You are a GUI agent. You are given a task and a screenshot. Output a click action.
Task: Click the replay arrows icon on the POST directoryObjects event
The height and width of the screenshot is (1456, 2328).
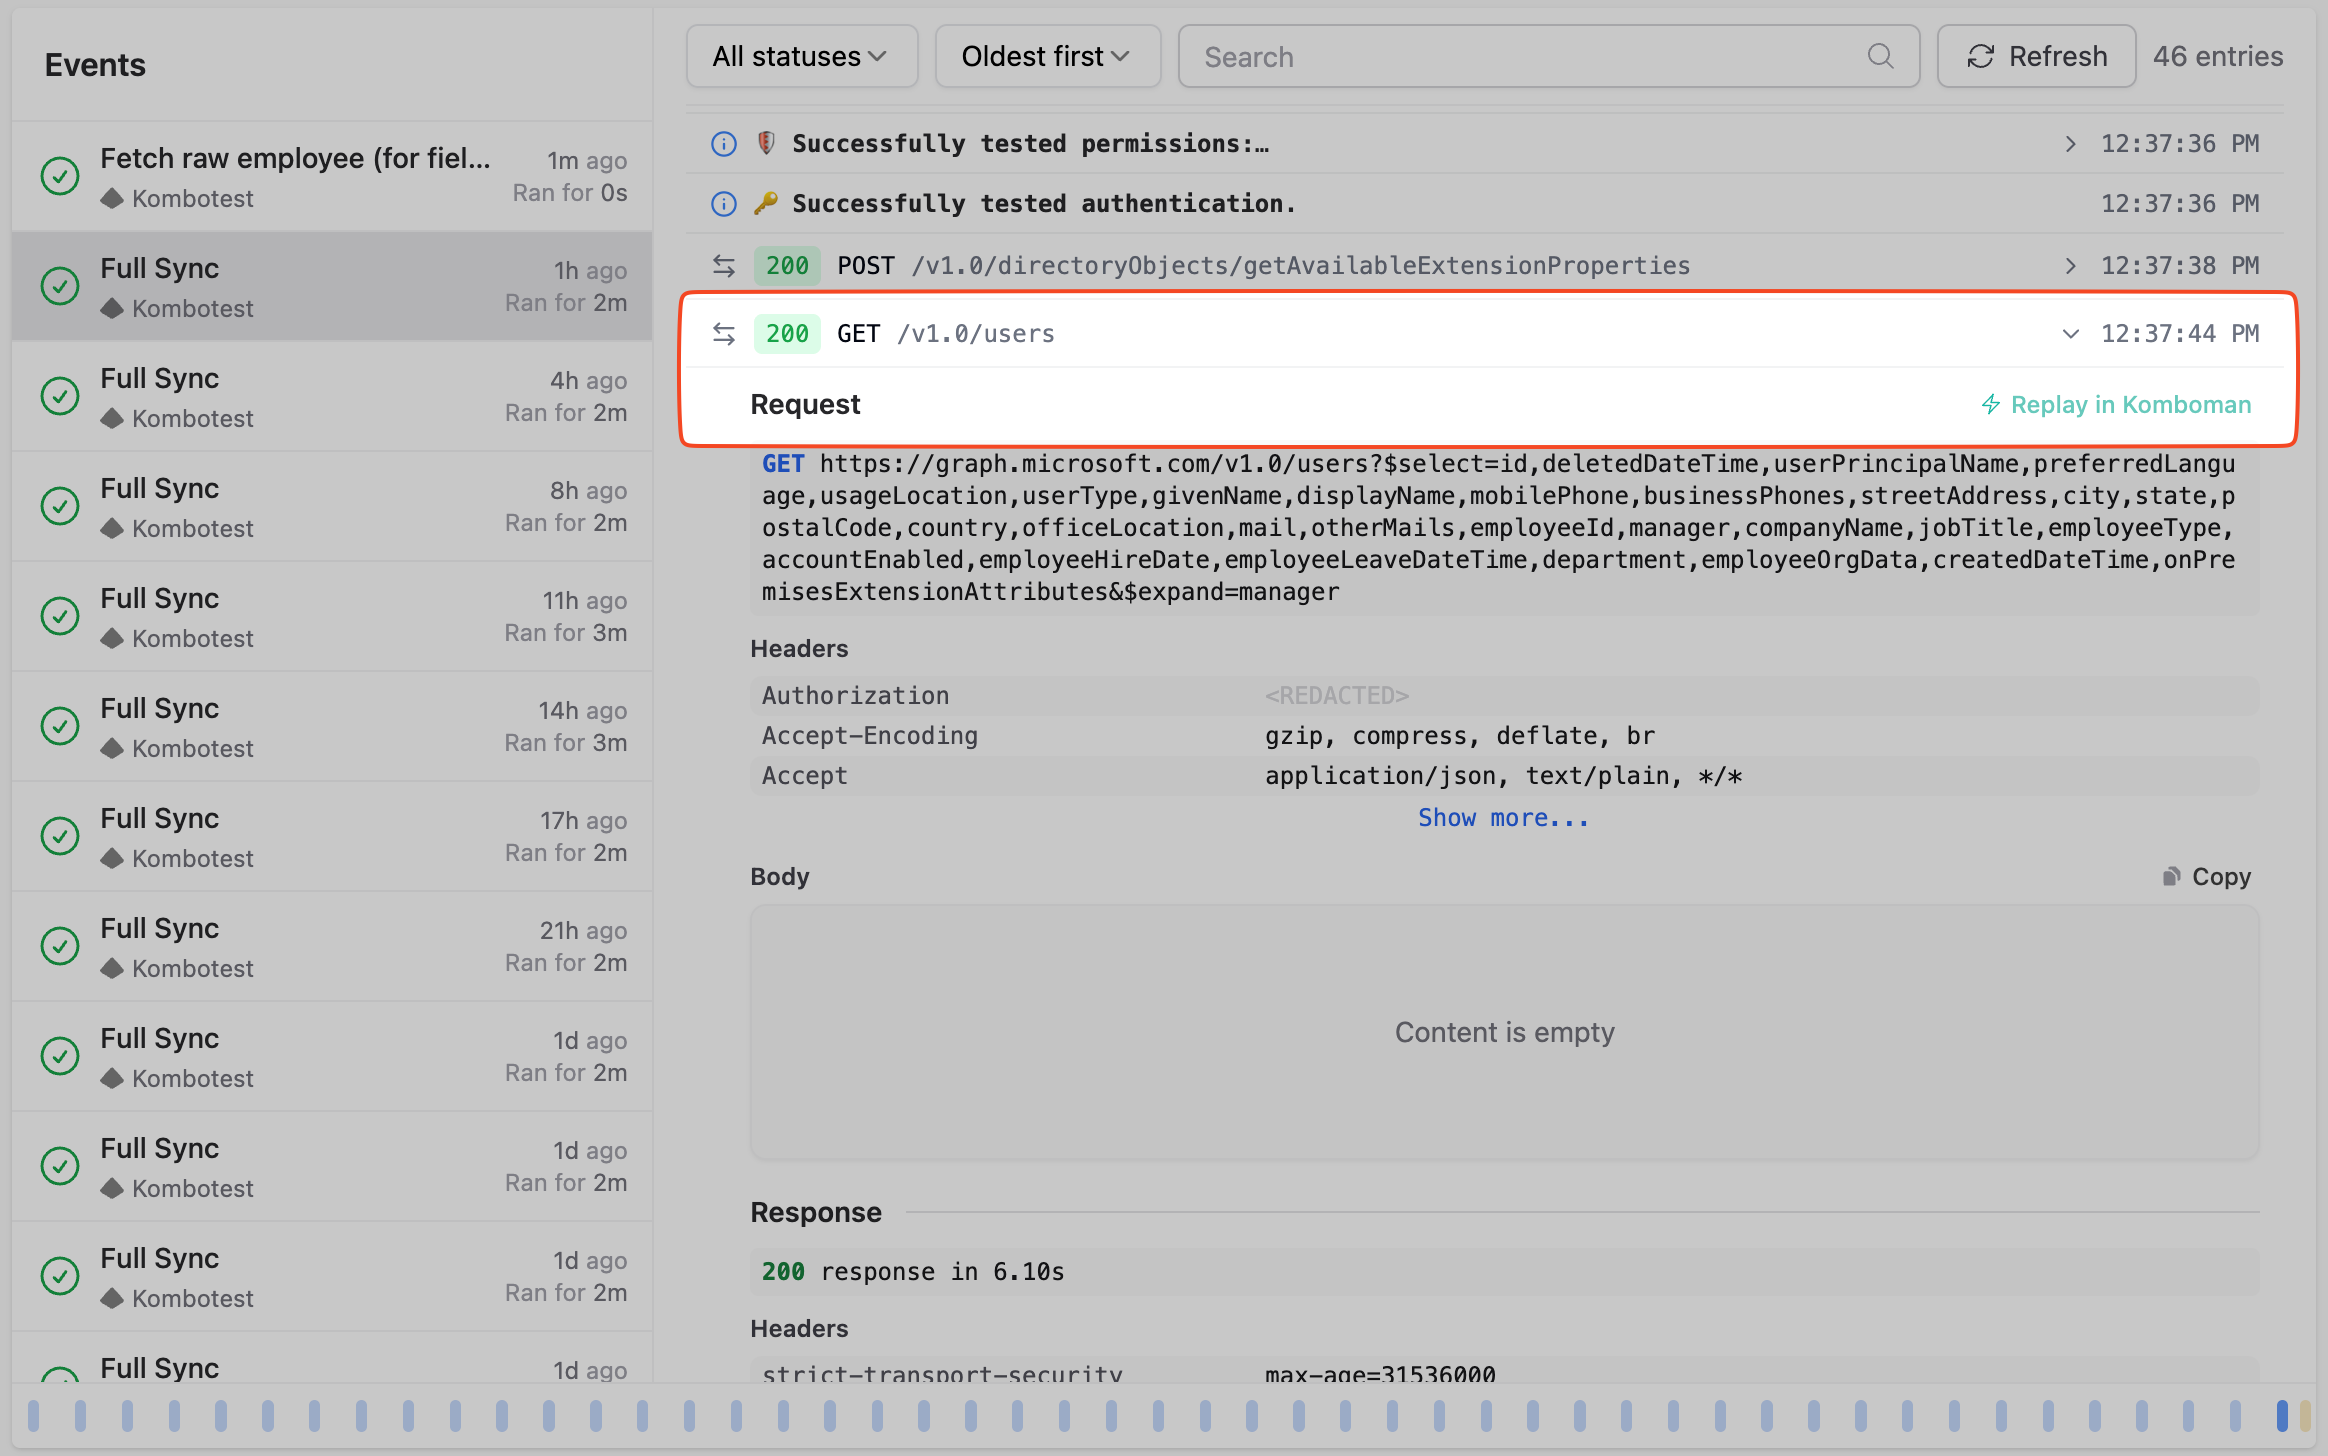(722, 265)
